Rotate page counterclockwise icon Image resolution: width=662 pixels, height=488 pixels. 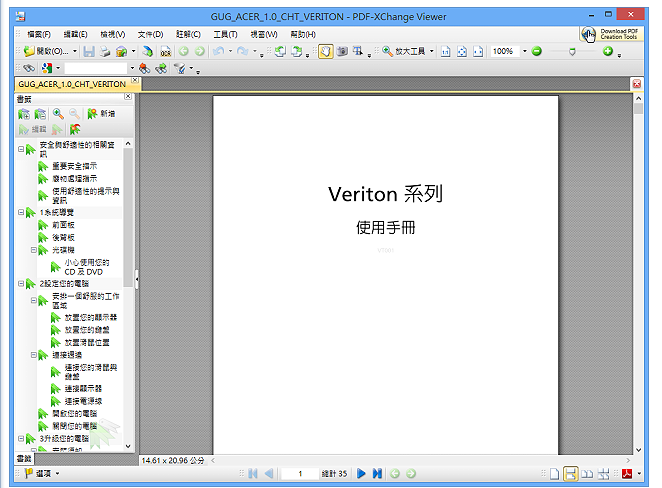click(280, 52)
